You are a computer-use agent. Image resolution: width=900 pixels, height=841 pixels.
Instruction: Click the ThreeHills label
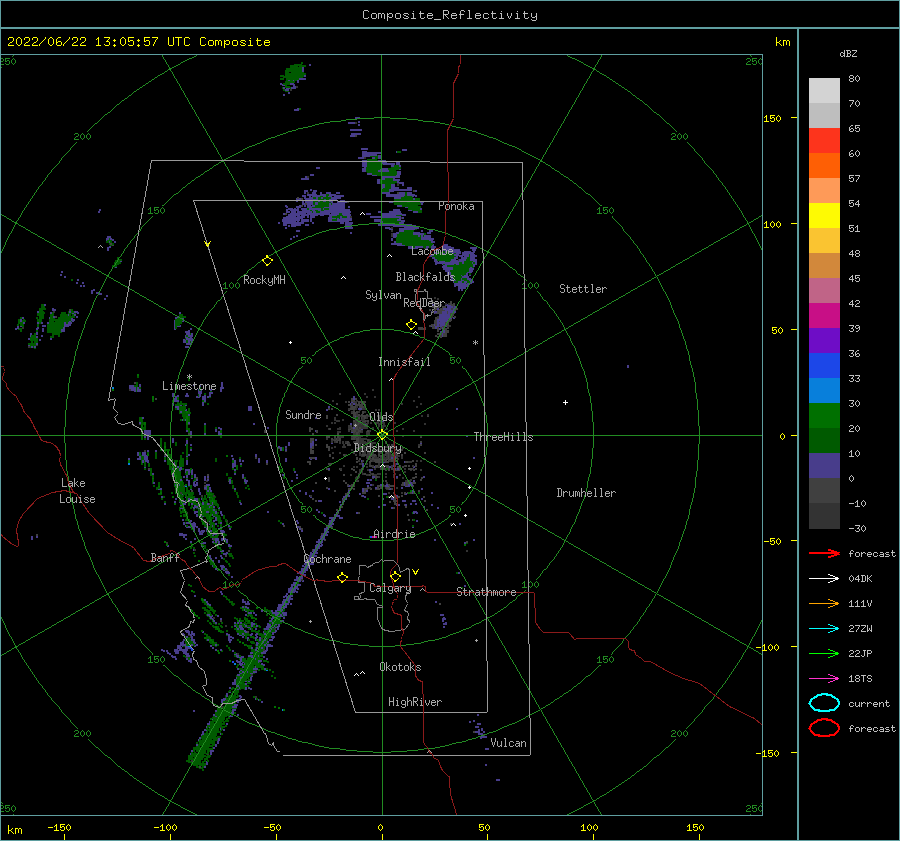(x=503, y=437)
